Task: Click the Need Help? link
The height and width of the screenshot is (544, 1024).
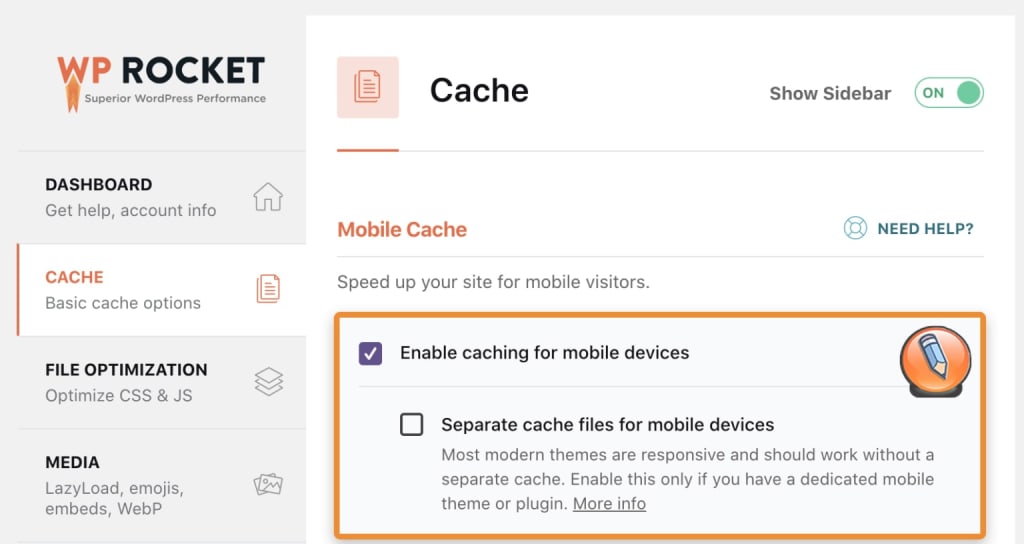Action: (x=925, y=229)
